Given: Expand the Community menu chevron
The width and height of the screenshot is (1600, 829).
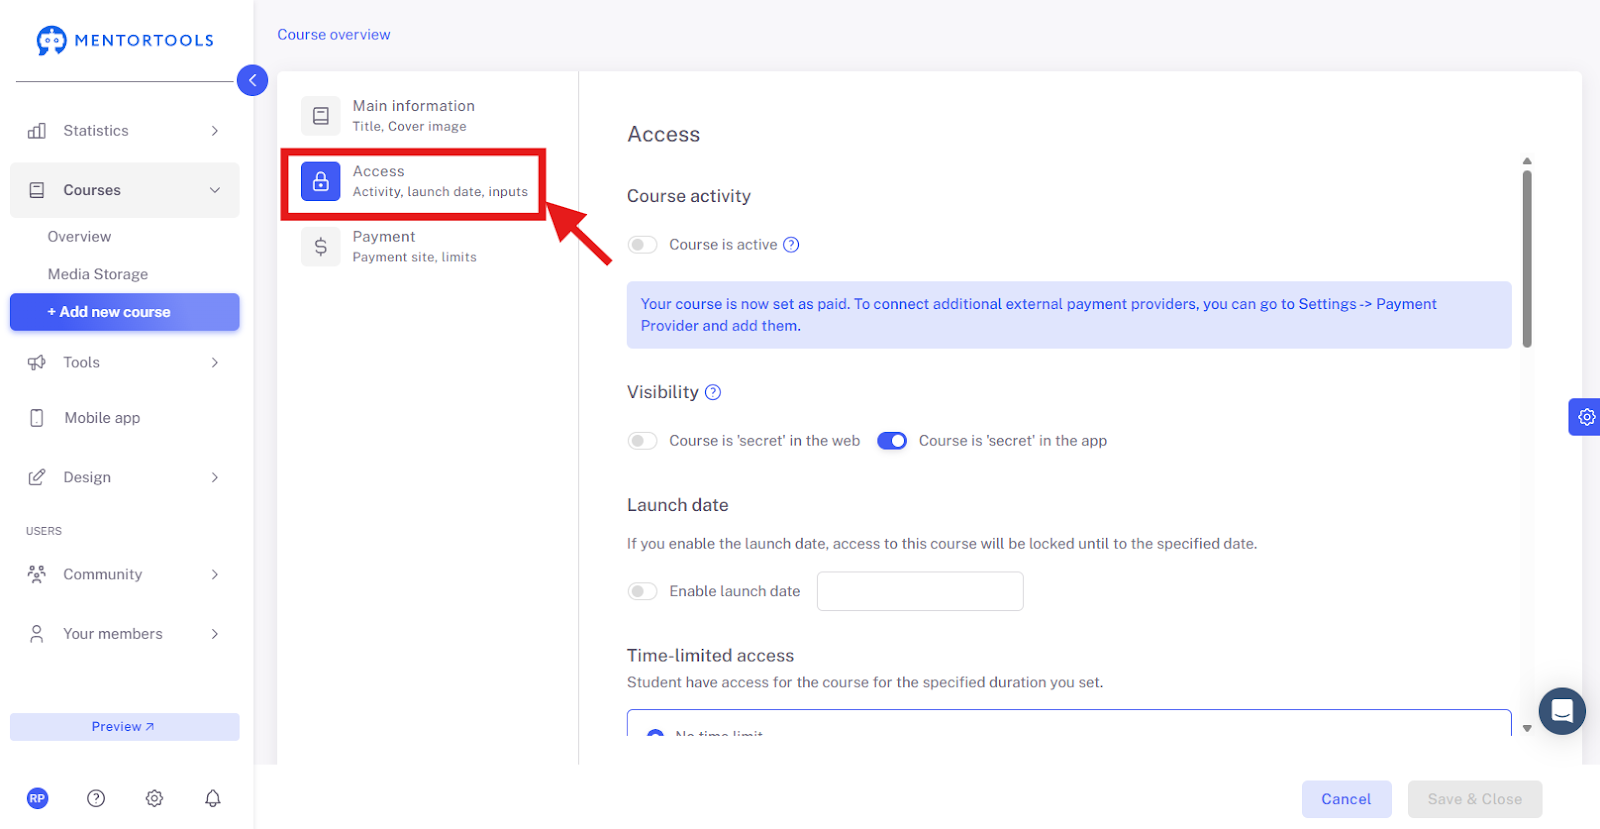Looking at the screenshot, I should click(214, 574).
